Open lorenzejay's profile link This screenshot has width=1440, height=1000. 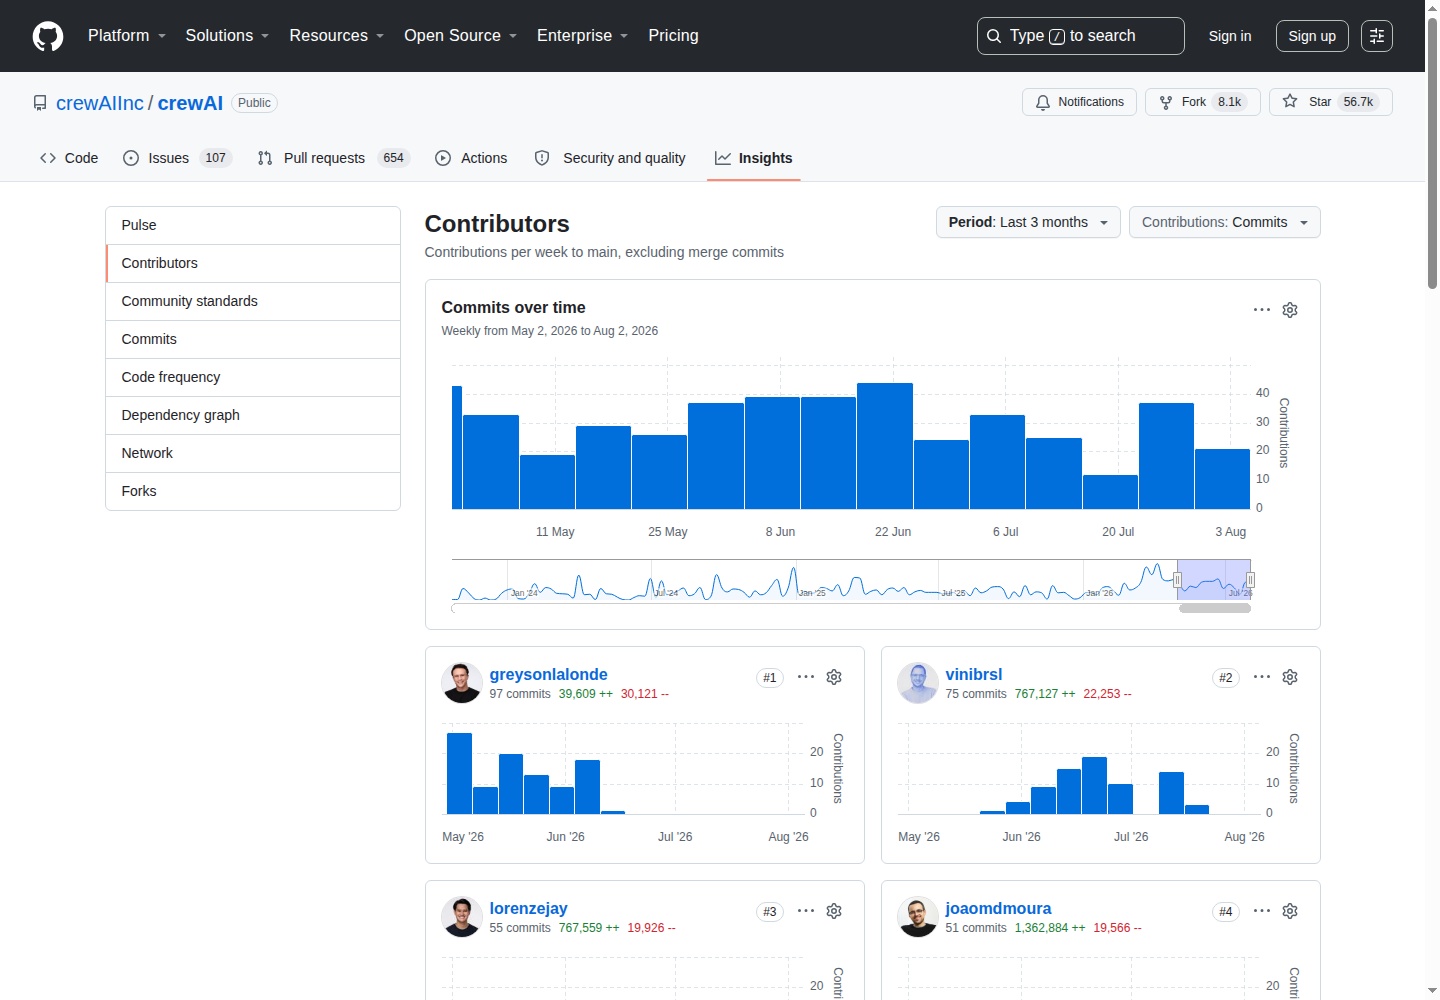tap(529, 909)
